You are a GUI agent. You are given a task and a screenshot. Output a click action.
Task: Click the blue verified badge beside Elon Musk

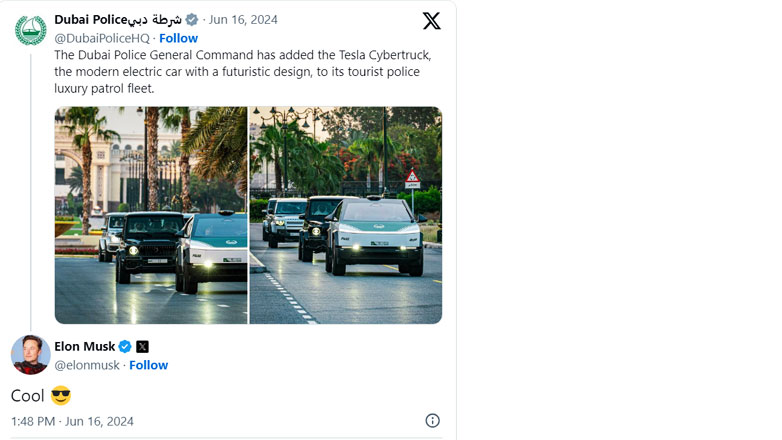pos(125,347)
